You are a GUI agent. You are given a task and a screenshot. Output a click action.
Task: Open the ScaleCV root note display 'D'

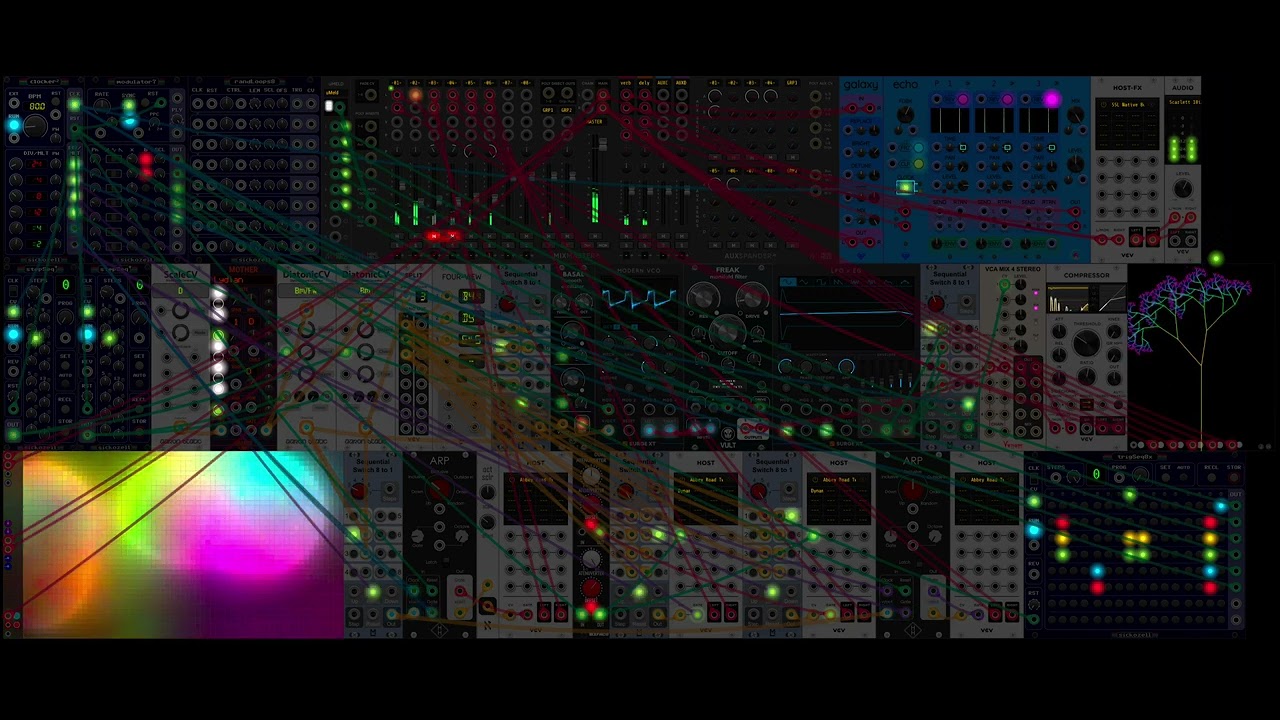point(181,291)
